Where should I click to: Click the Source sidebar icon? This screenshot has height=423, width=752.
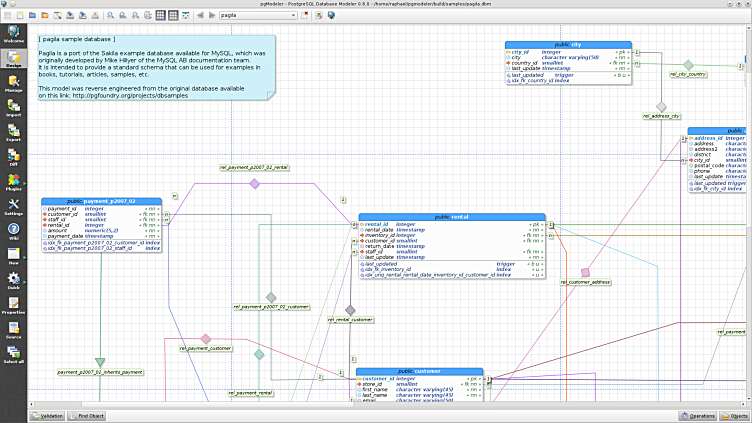(13, 331)
